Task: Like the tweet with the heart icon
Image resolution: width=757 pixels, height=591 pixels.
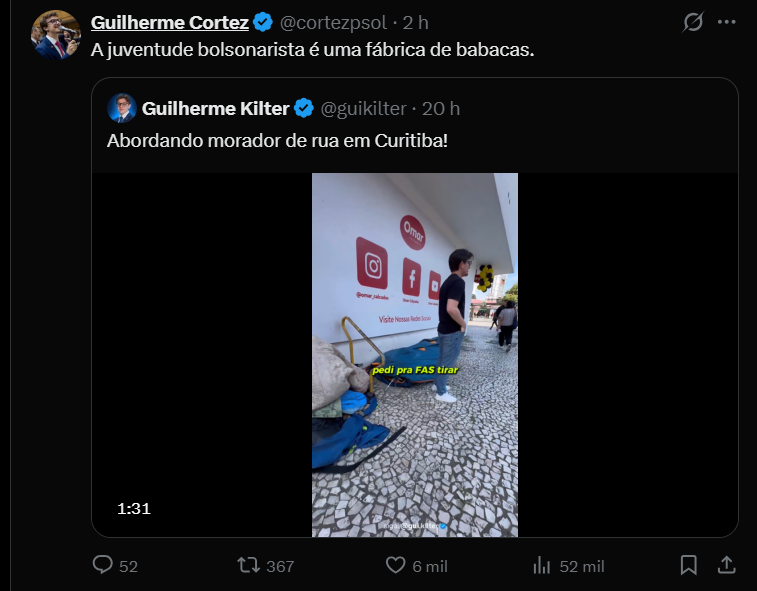Action: click(x=396, y=565)
